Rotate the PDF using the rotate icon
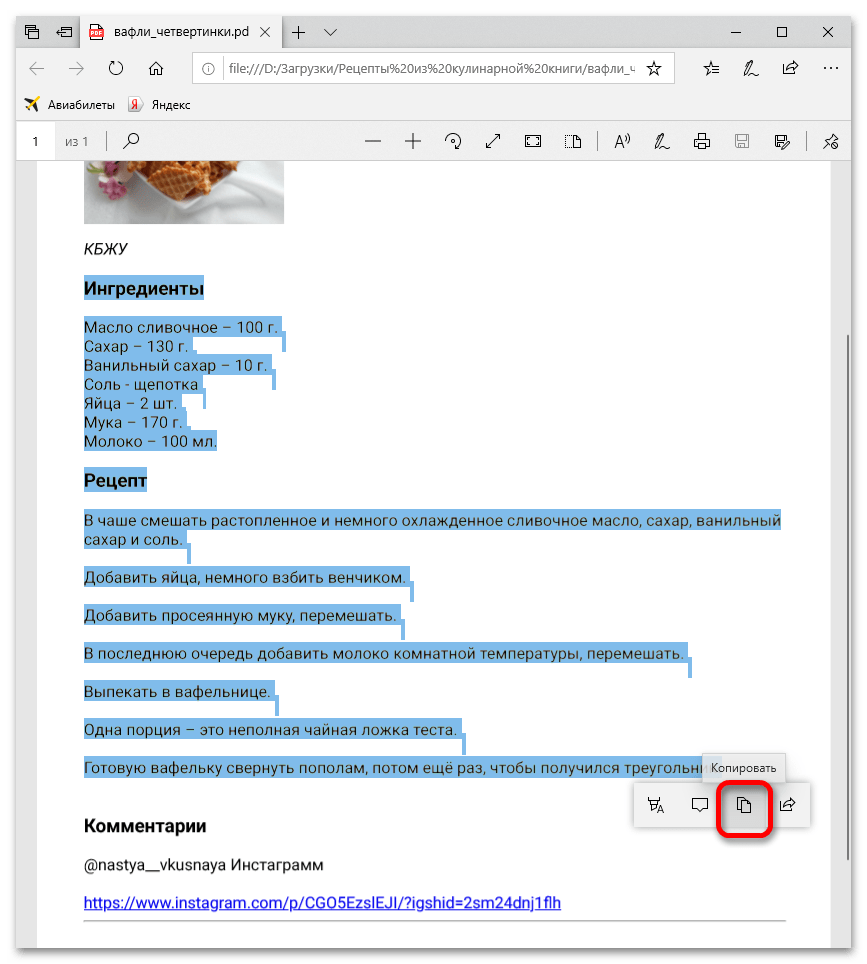 453,141
